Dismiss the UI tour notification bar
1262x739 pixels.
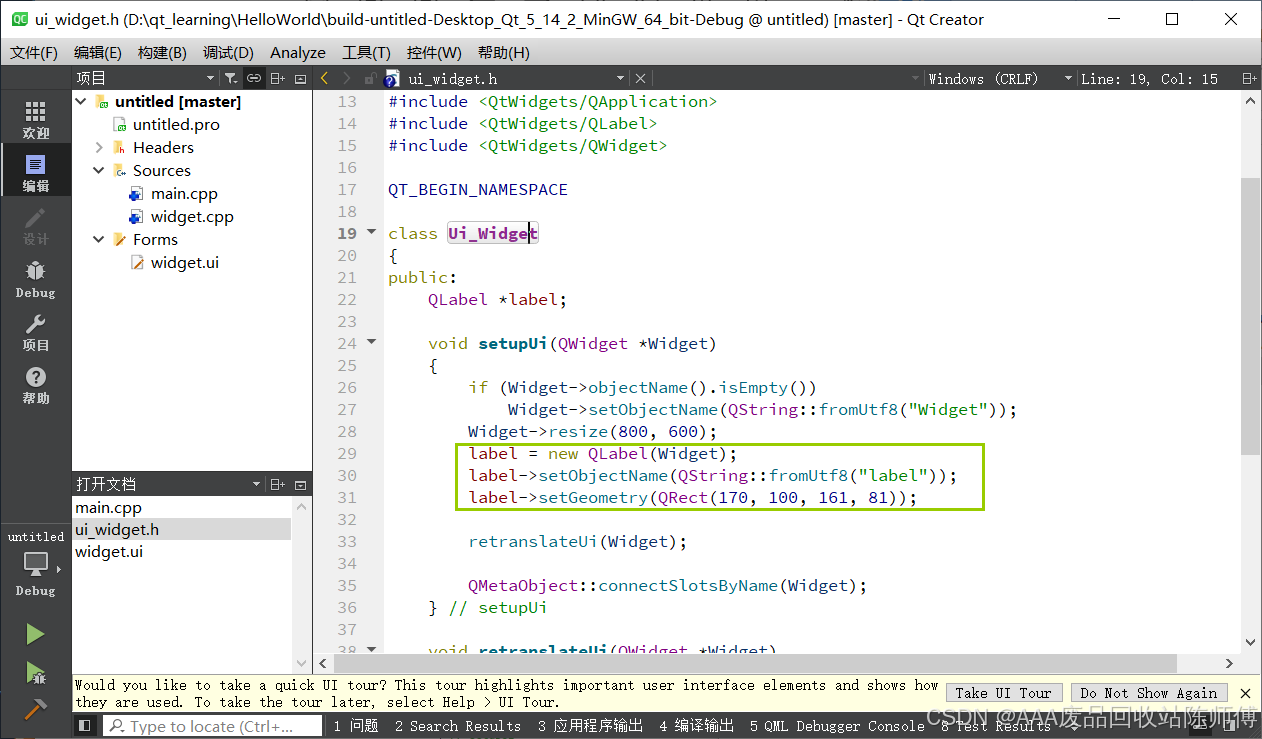click(x=1245, y=693)
